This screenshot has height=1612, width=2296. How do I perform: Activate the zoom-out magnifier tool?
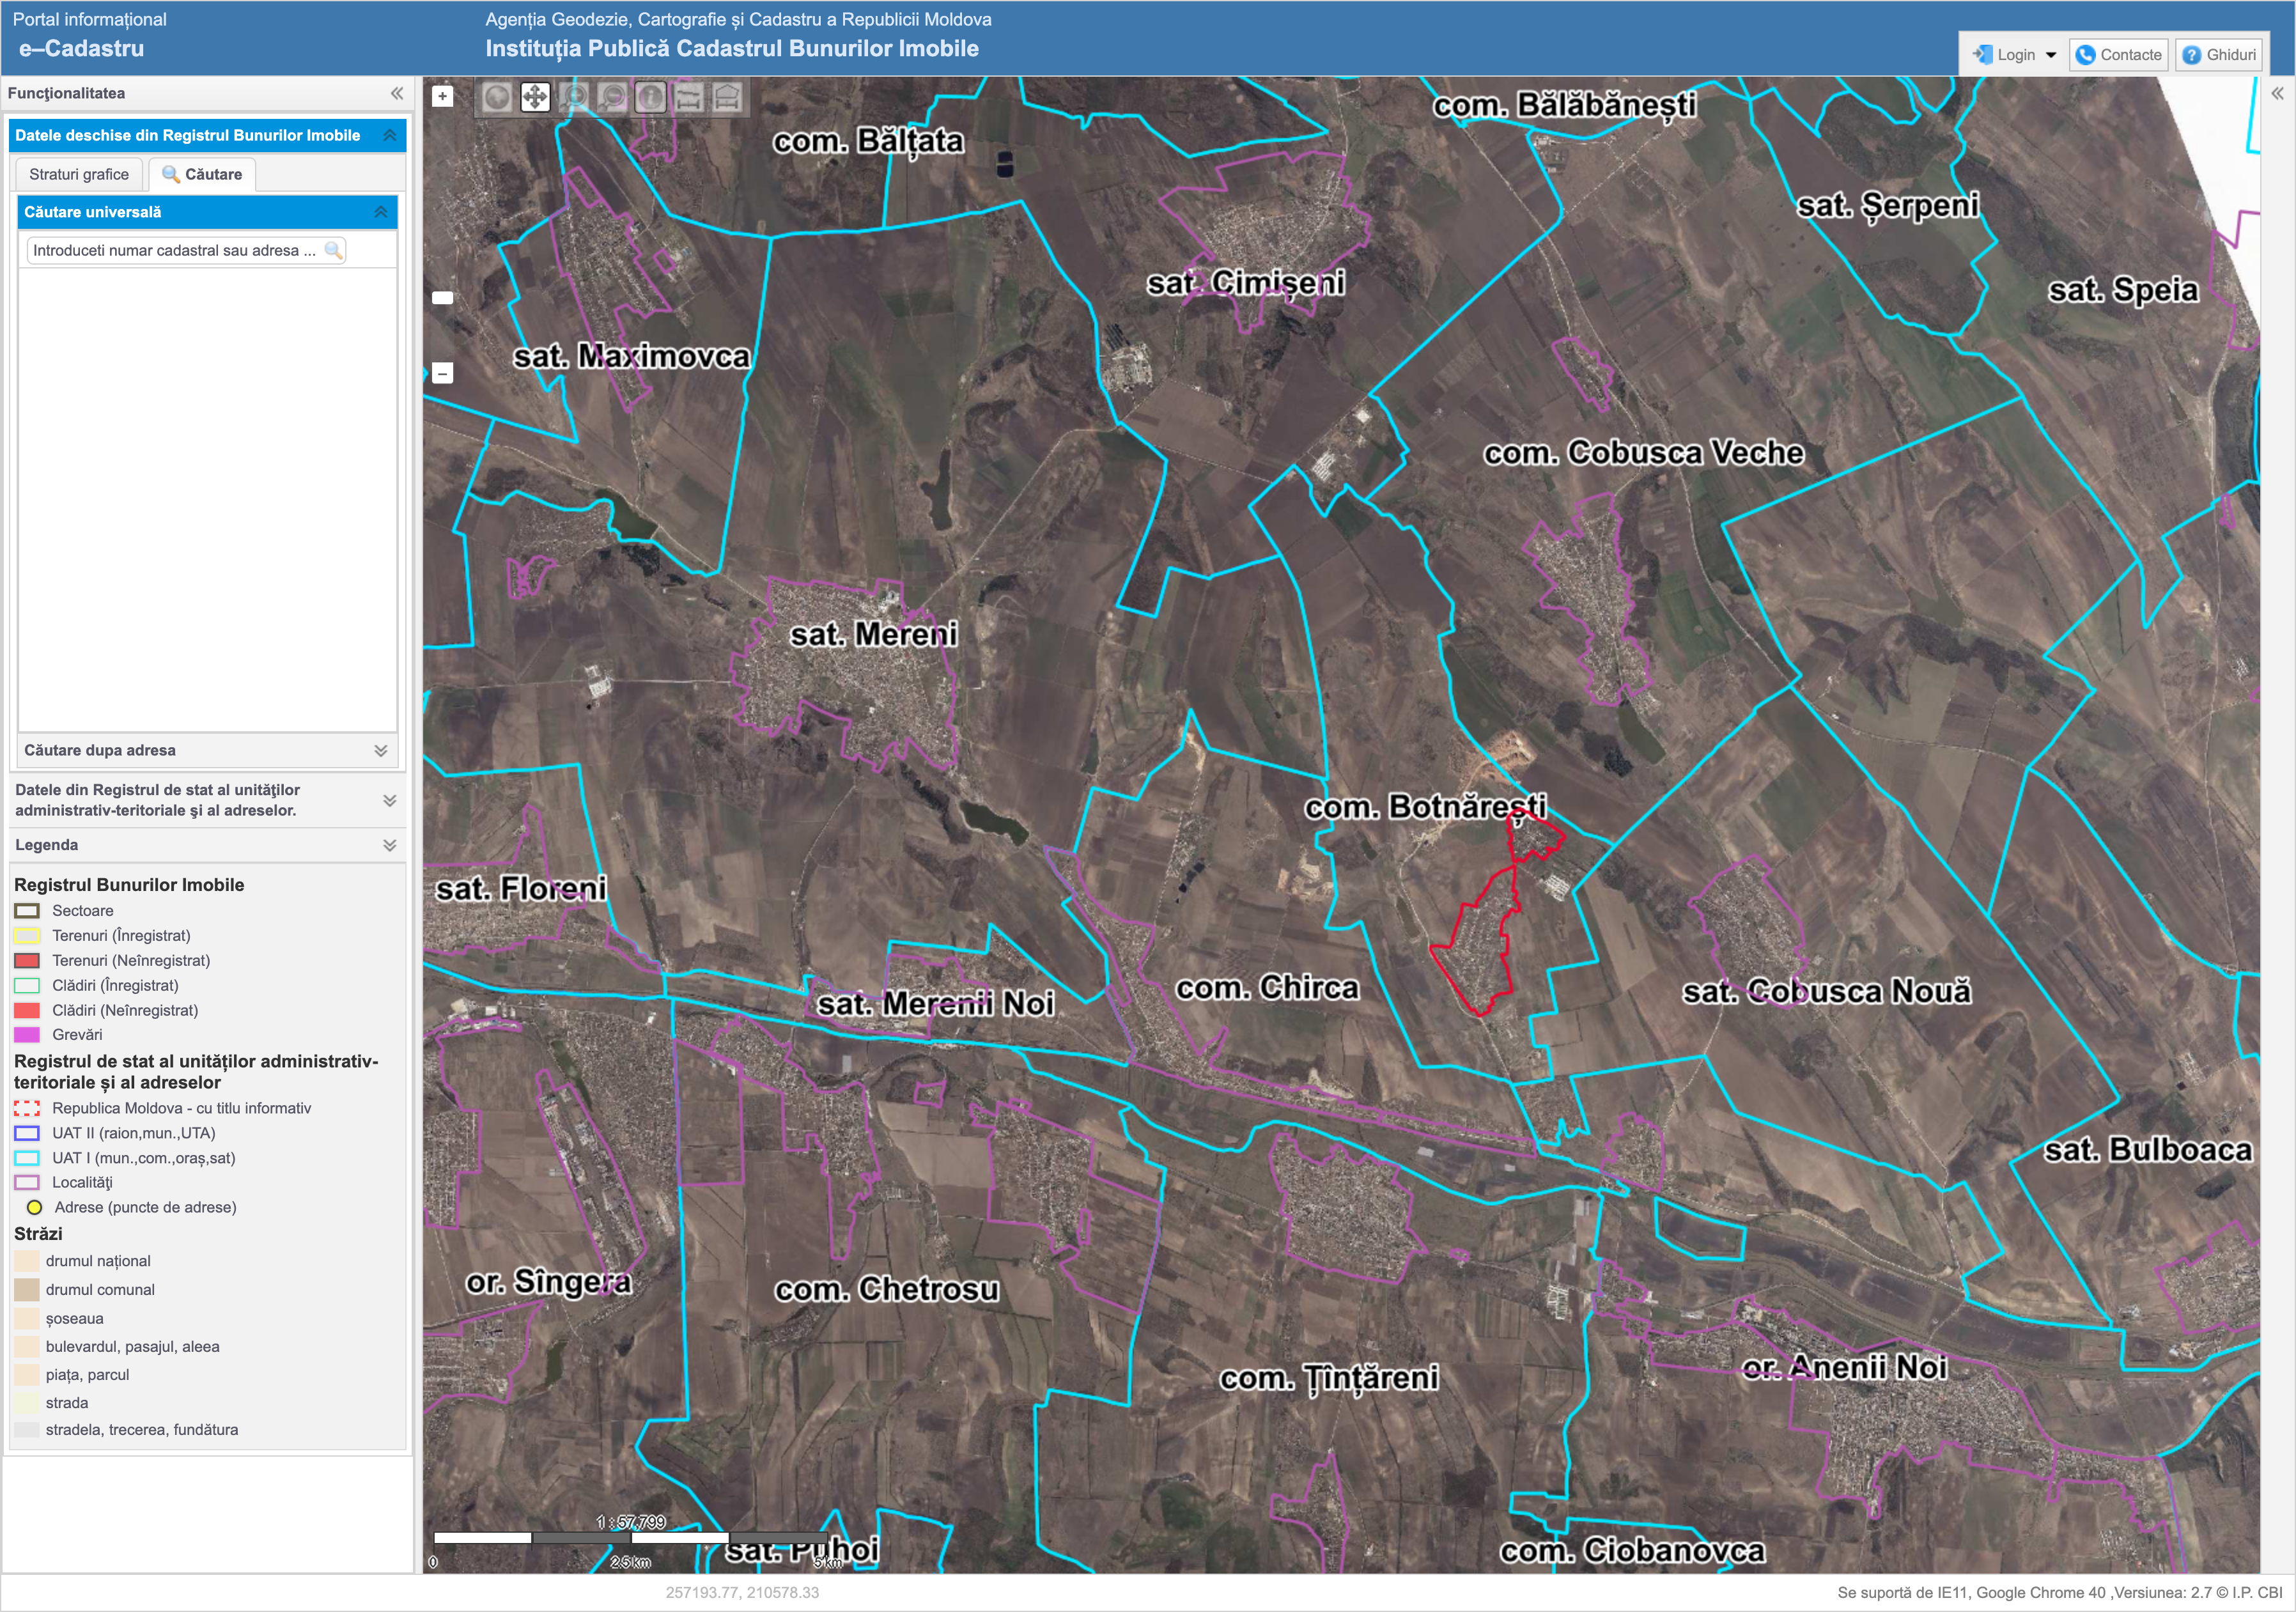(612, 97)
